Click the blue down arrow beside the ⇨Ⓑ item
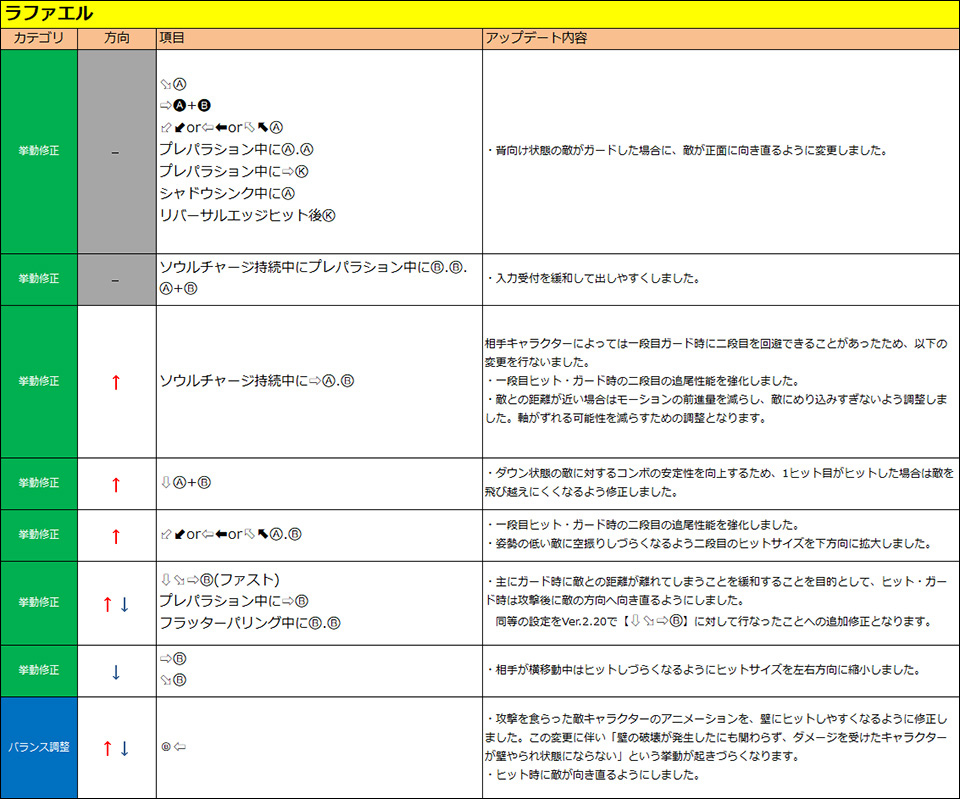Image resolution: width=960 pixels, height=799 pixels. pyautogui.click(x=116, y=671)
